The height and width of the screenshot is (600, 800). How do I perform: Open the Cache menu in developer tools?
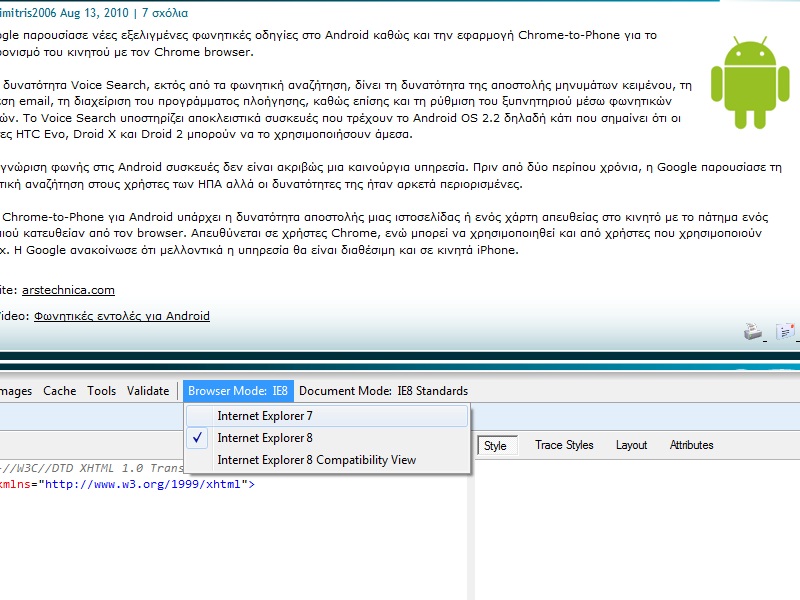pos(60,391)
